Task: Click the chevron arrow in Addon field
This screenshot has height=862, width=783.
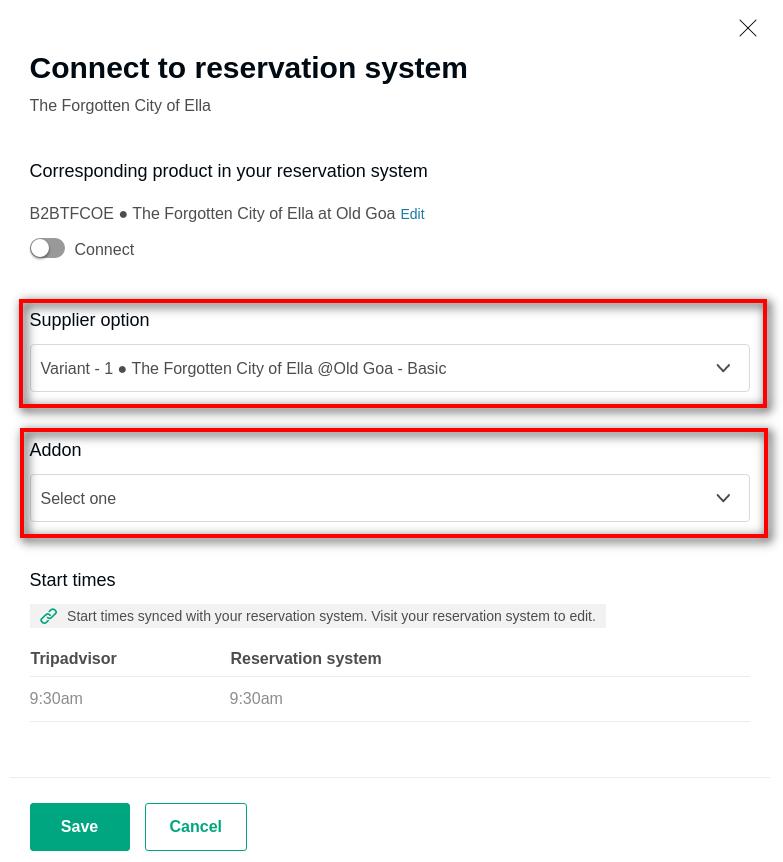Action: click(723, 498)
